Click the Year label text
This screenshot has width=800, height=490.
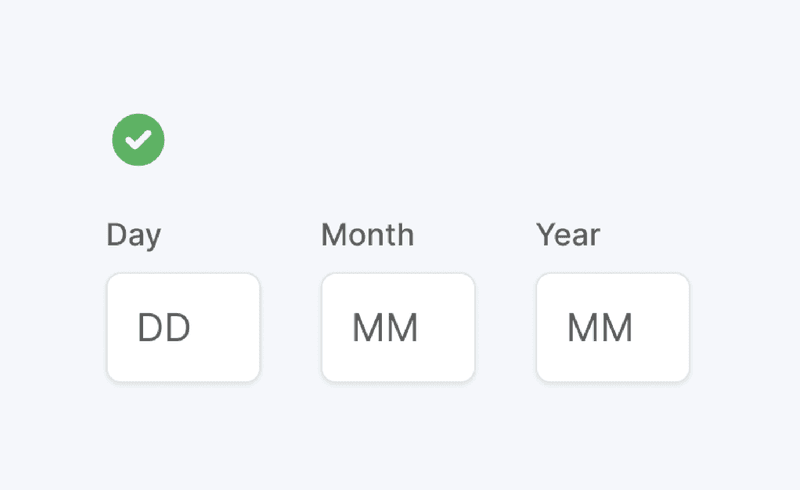click(x=568, y=235)
